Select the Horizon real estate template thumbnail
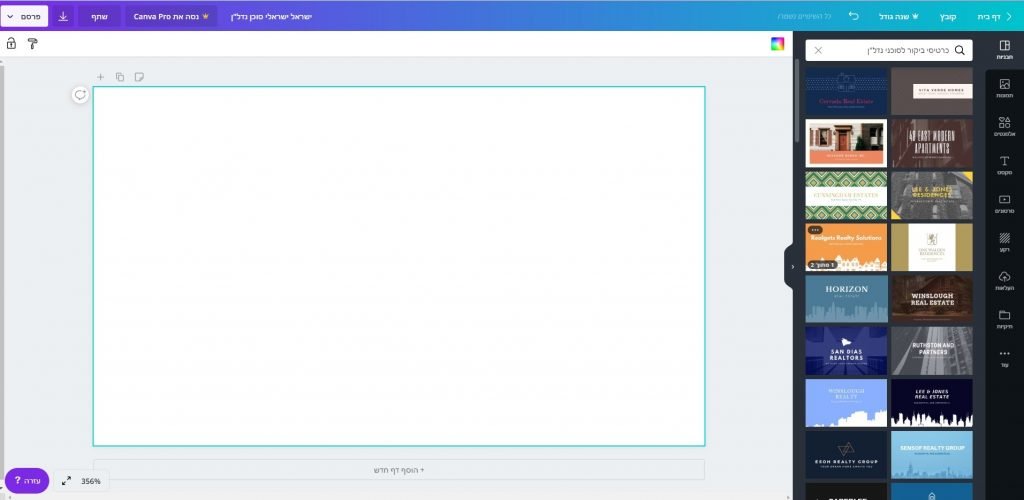 846,298
